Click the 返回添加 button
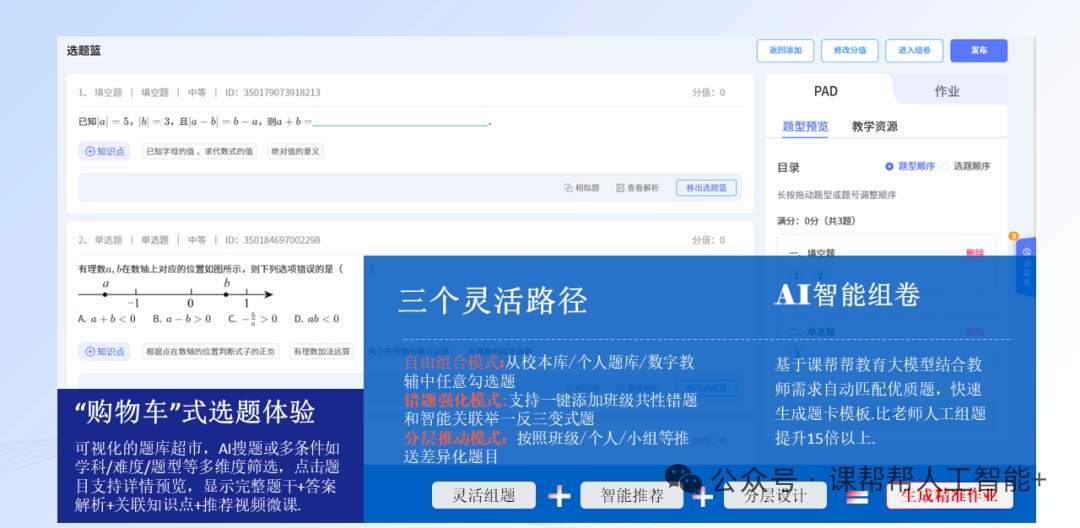 point(785,50)
